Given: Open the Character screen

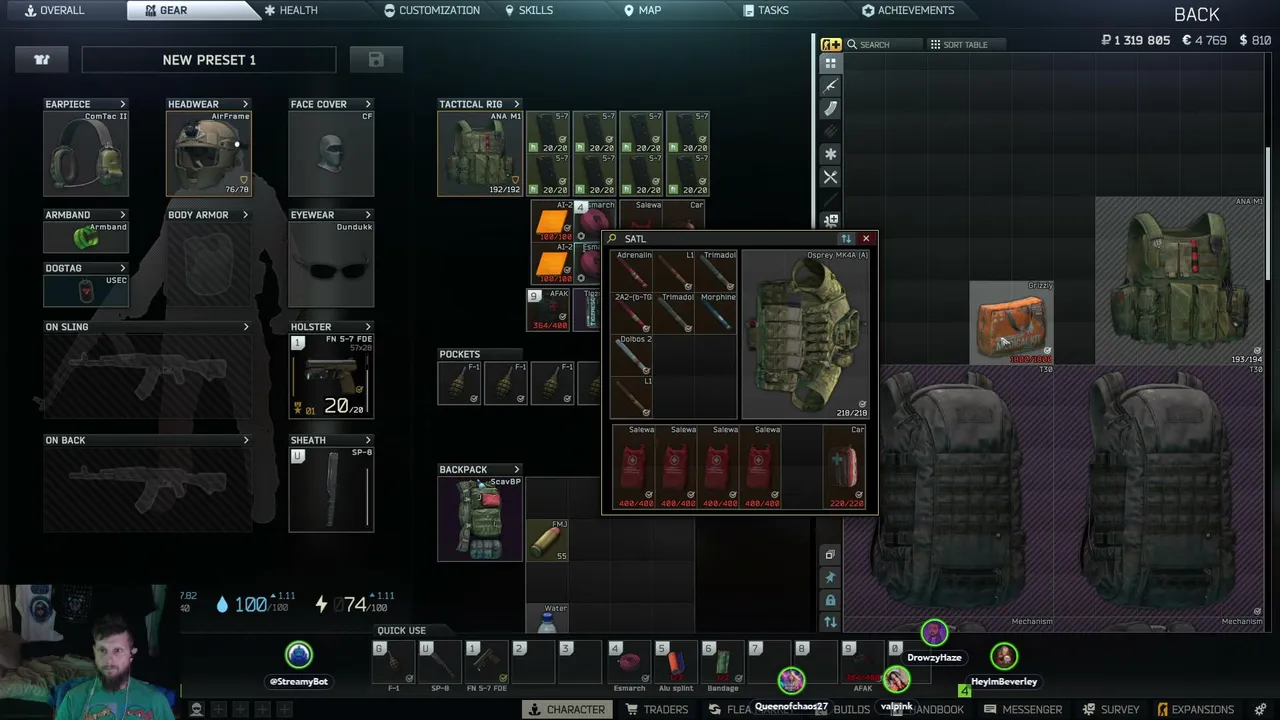Looking at the screenshot, I should (567, 709).
